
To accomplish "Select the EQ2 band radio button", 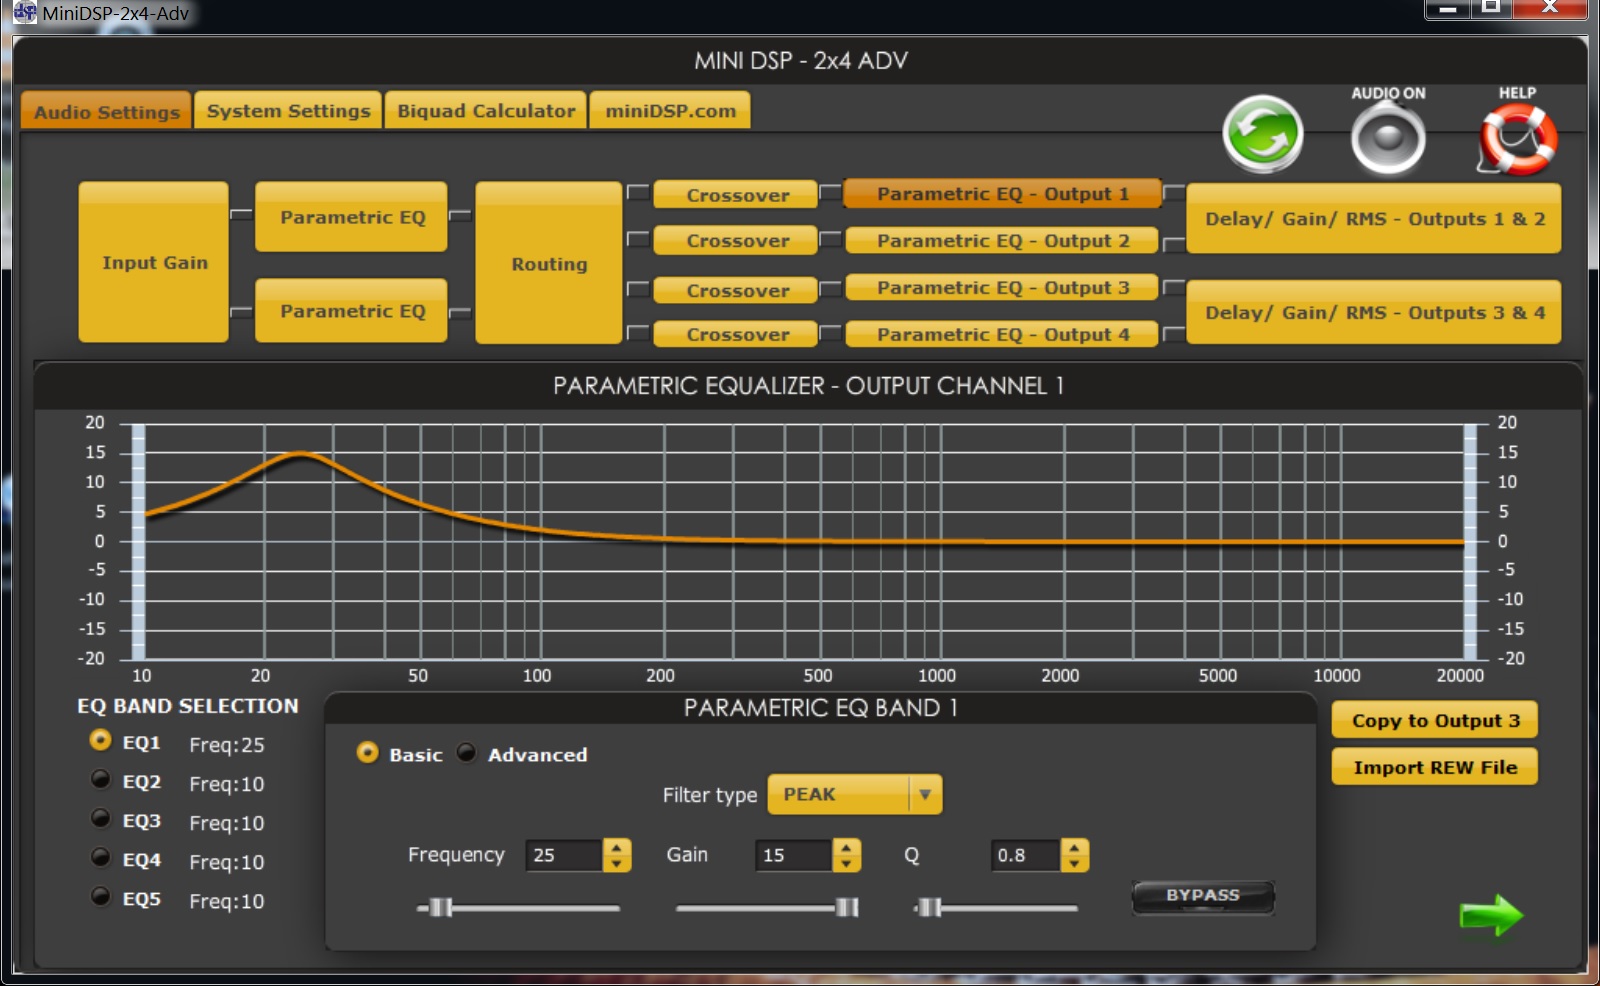I will click(100, 779).
